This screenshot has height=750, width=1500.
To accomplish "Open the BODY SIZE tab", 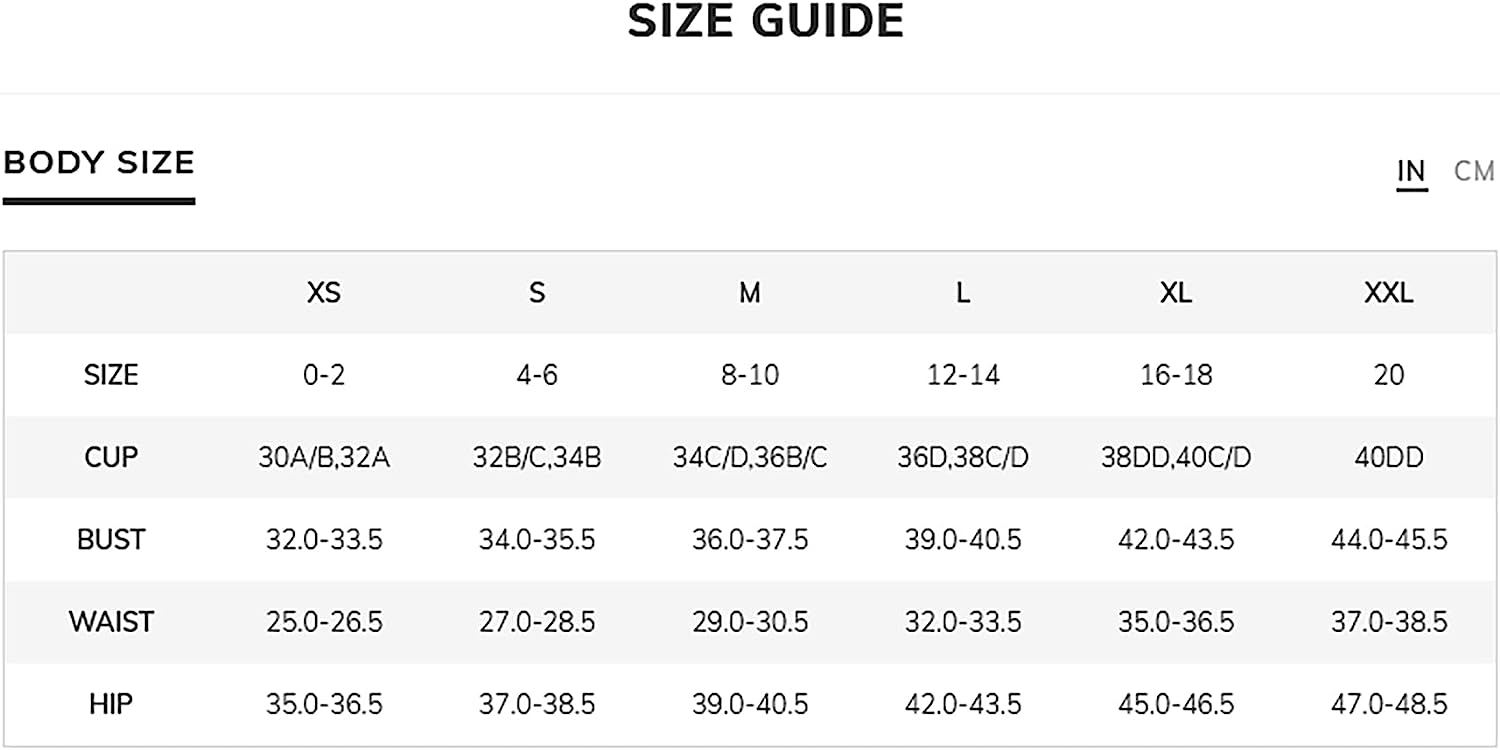I will 98,162.
